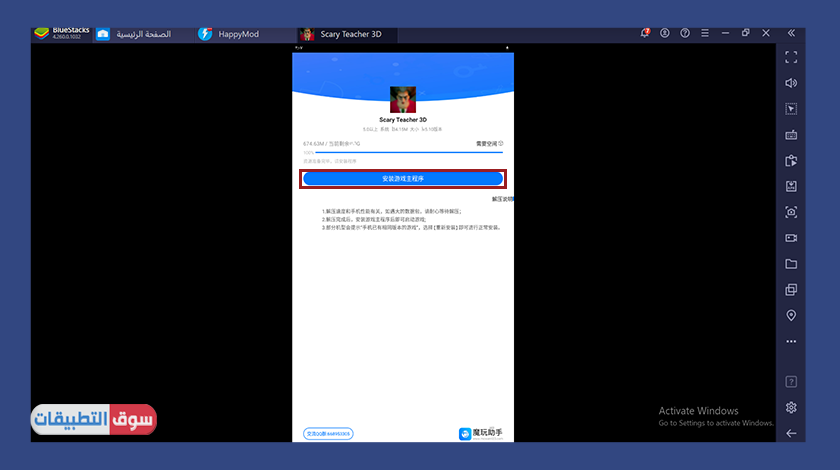
Task: Show more sidebar options ellipsis
Action: click(791, 341)
